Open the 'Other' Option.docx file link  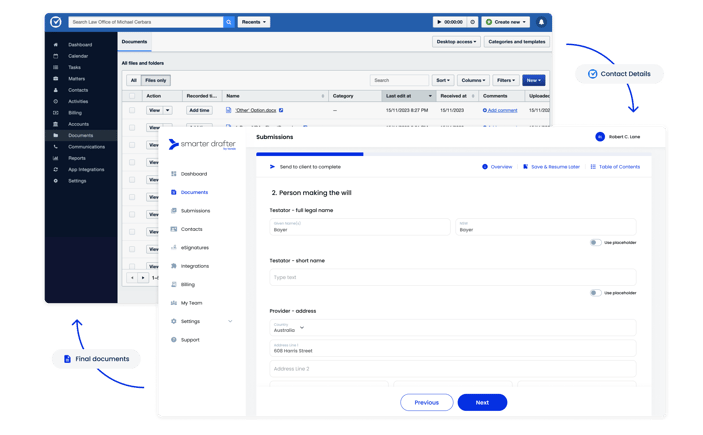(x=256, y=110)
